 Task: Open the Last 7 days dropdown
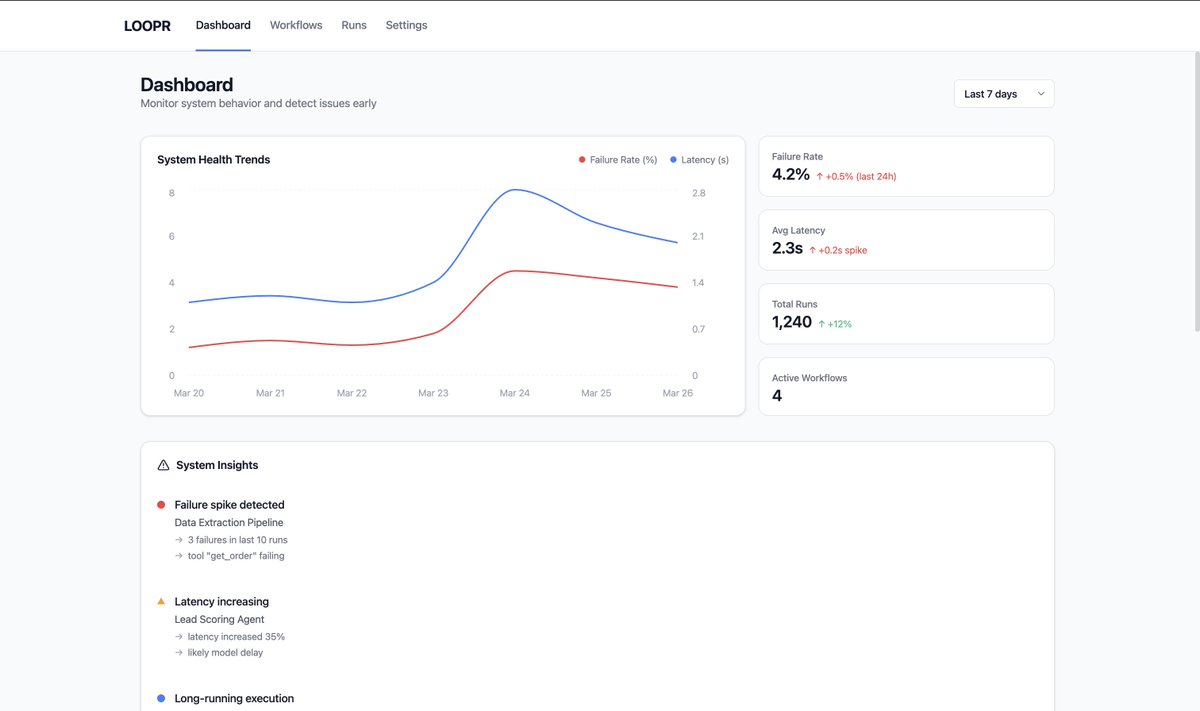click(x=1004, y=94)
